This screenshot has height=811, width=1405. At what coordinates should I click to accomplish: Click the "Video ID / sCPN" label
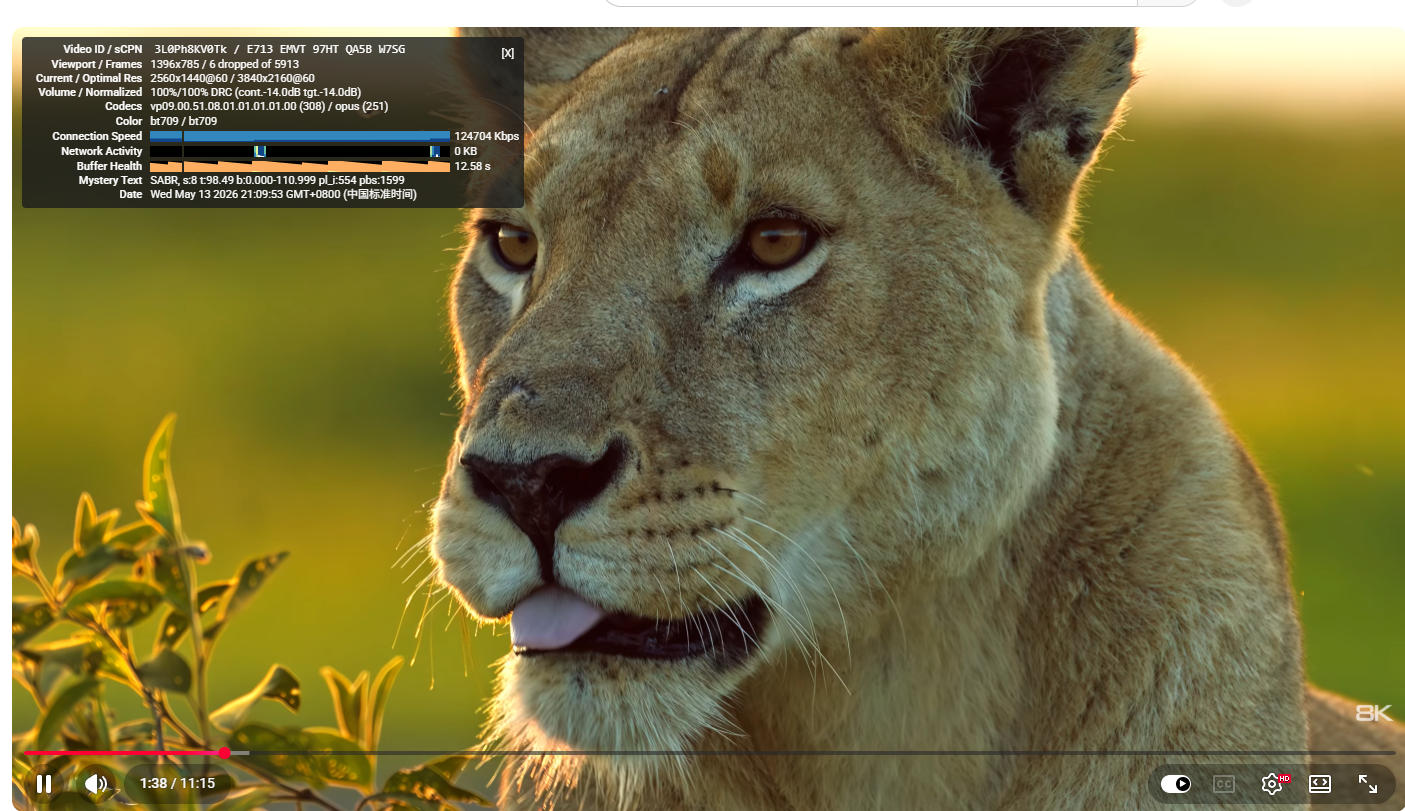tap(102, 49)
